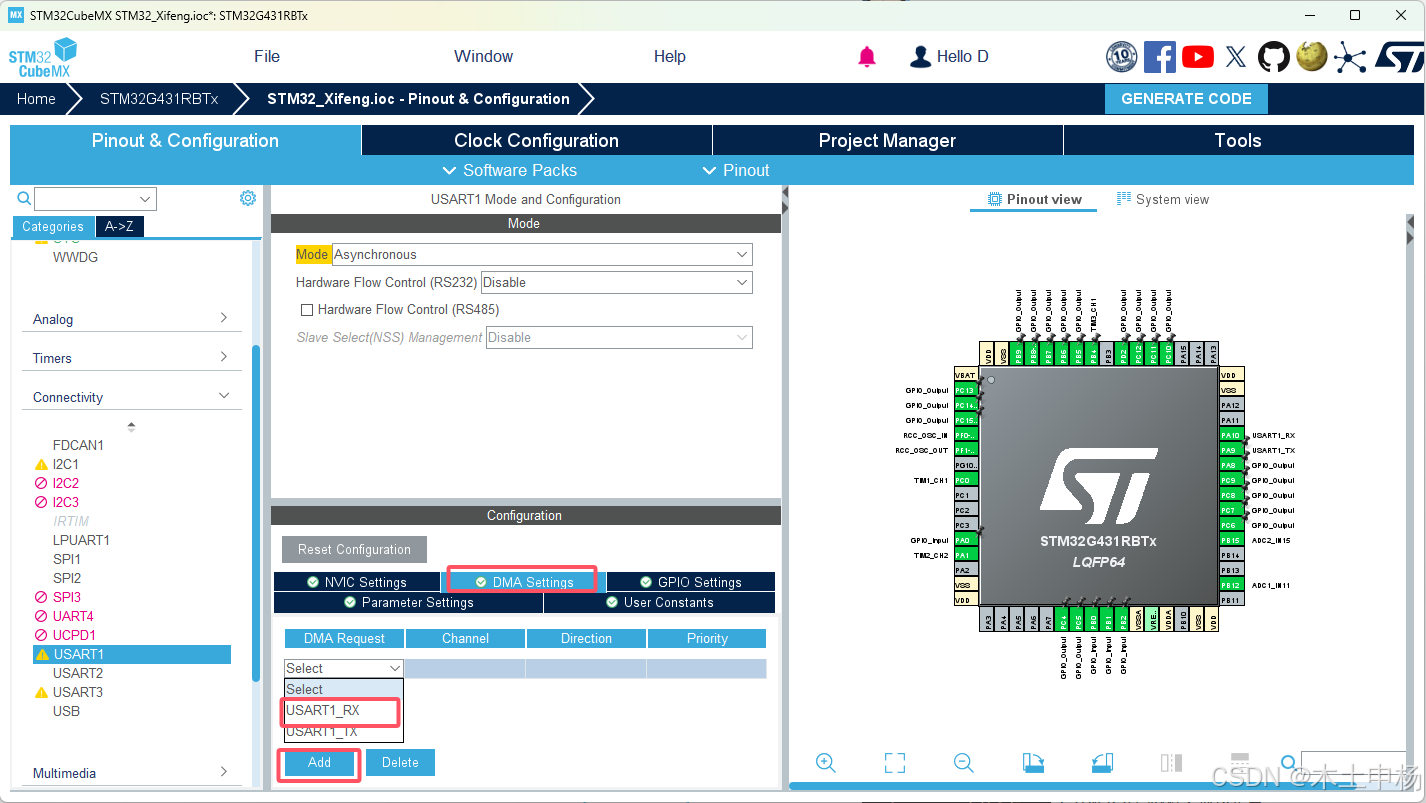The height and width of the screenshot is (803, 1426).
Task: Open the NVIC Settings tab
Action: (356, 582)
